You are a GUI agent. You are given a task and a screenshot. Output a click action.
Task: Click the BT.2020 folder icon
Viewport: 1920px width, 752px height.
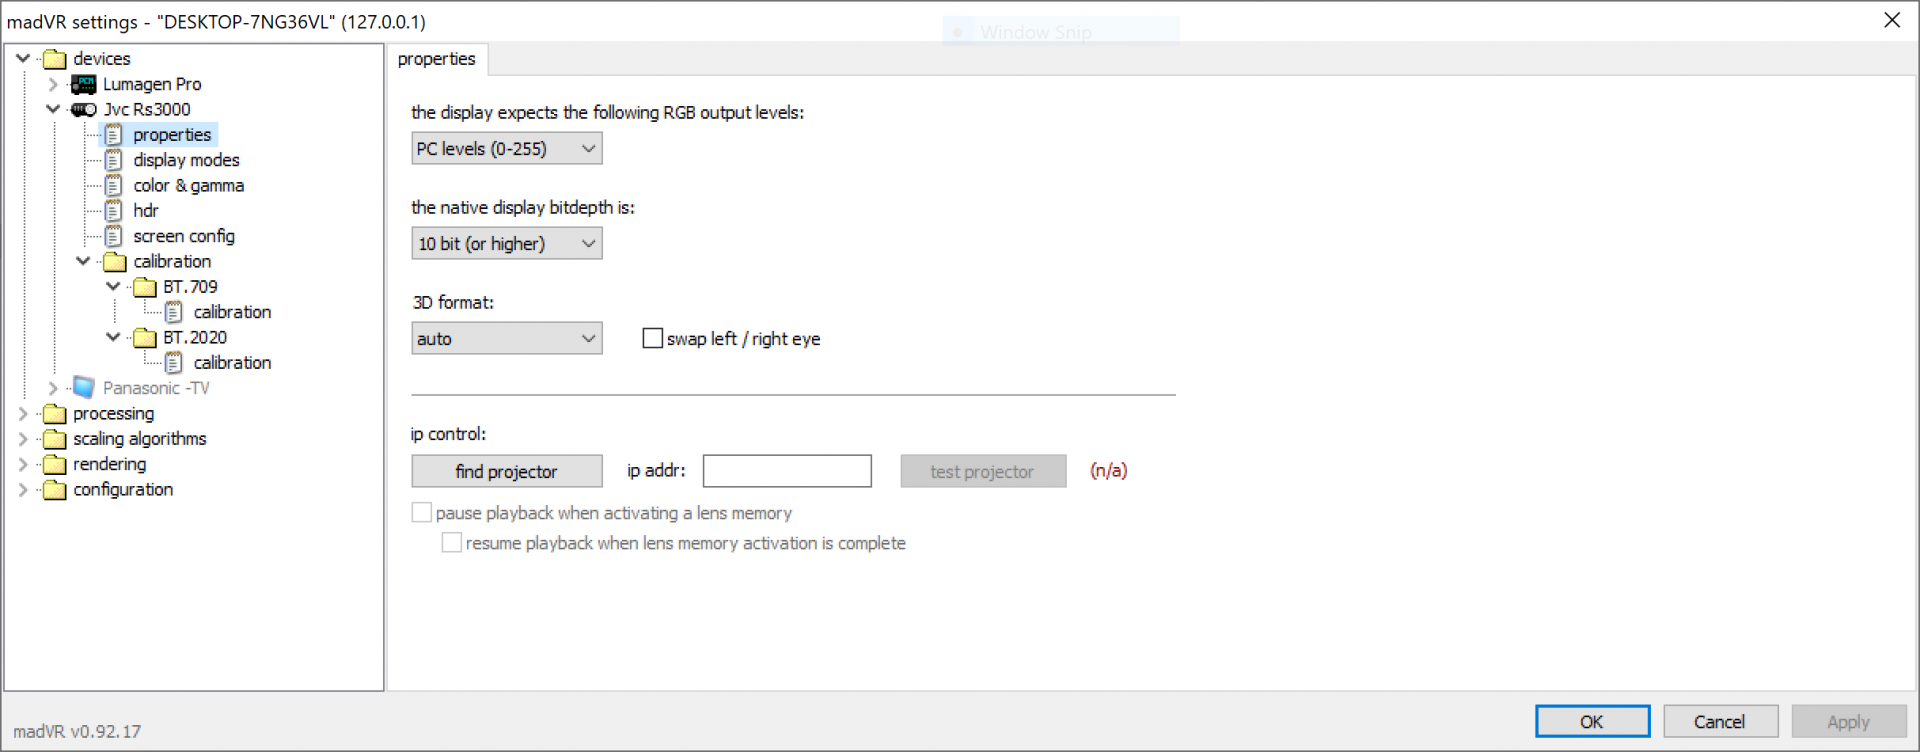pos(145,338)
